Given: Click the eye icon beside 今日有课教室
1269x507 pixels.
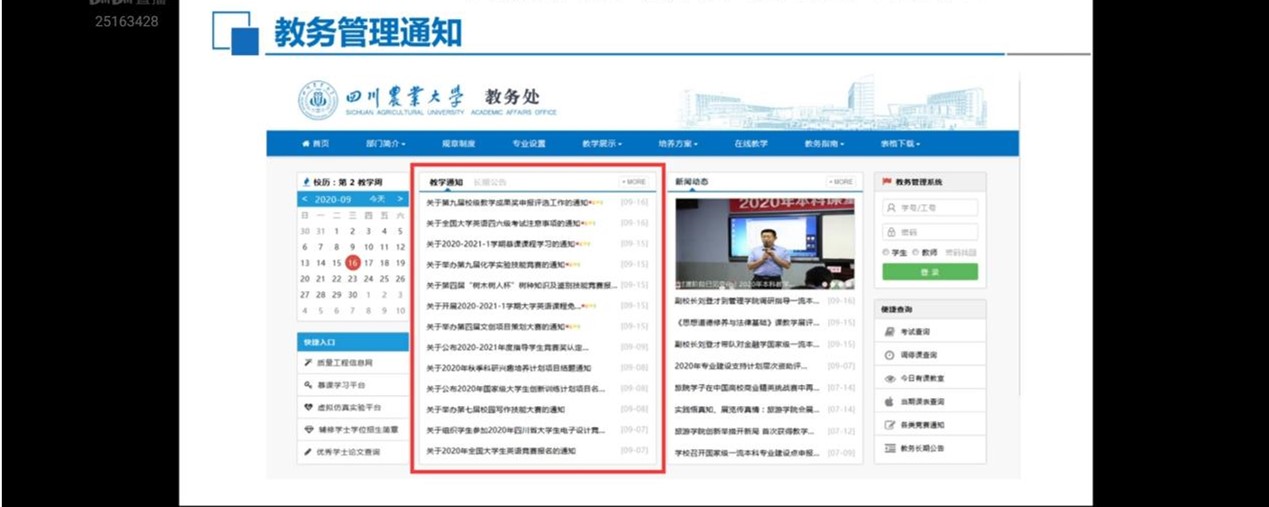Looking at the screenshot, I should [889, 379].
